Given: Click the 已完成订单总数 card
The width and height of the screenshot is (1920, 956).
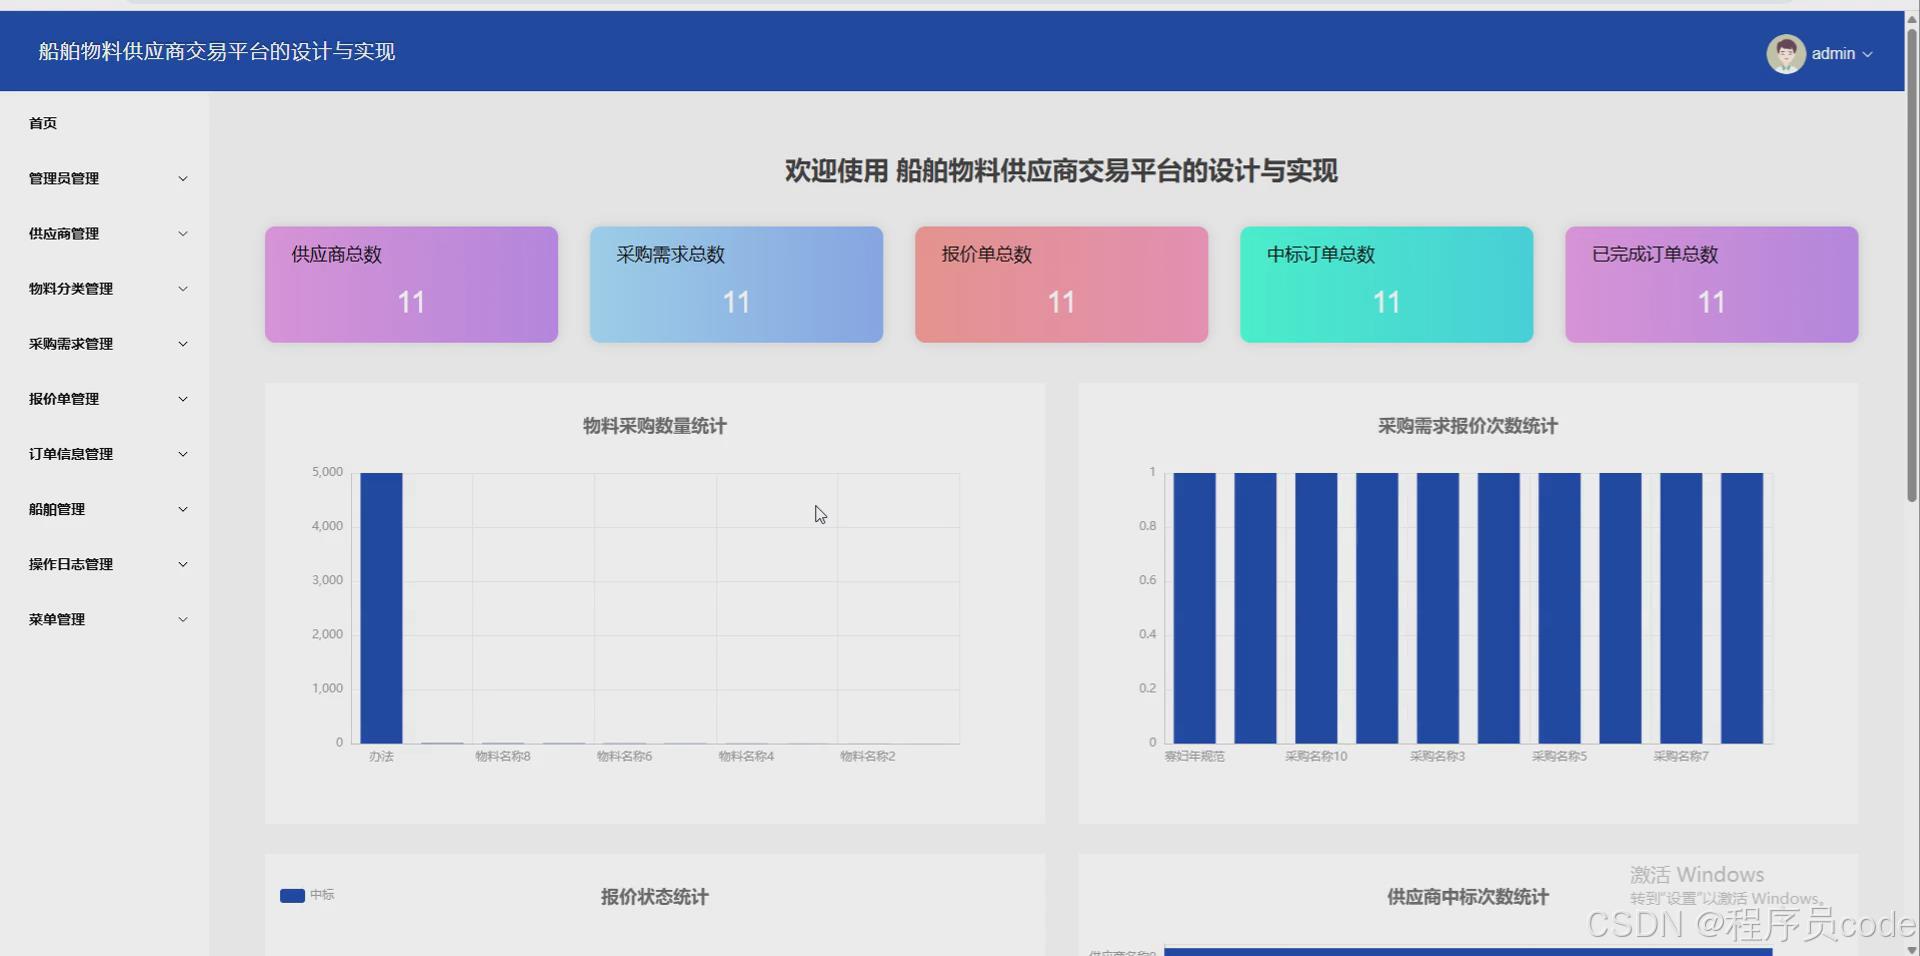Looking at the screenshot, I should (x=1711, y=284).
